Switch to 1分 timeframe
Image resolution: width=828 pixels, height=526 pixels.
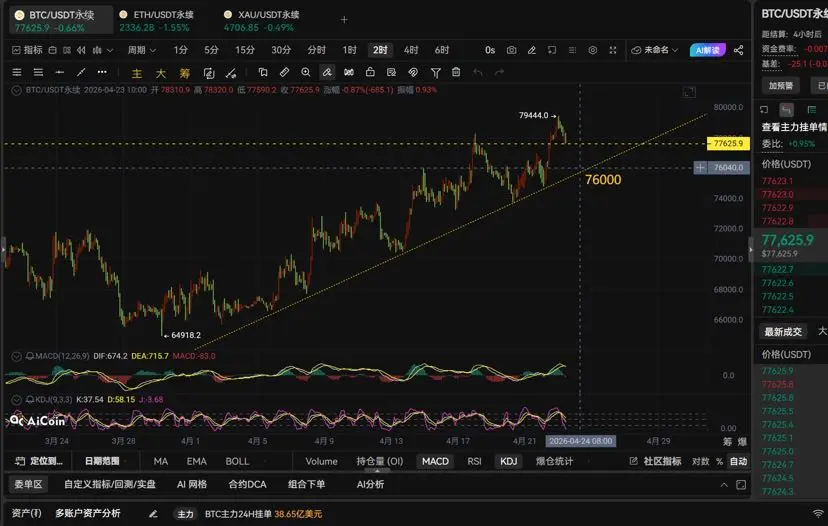click(181, 50)
